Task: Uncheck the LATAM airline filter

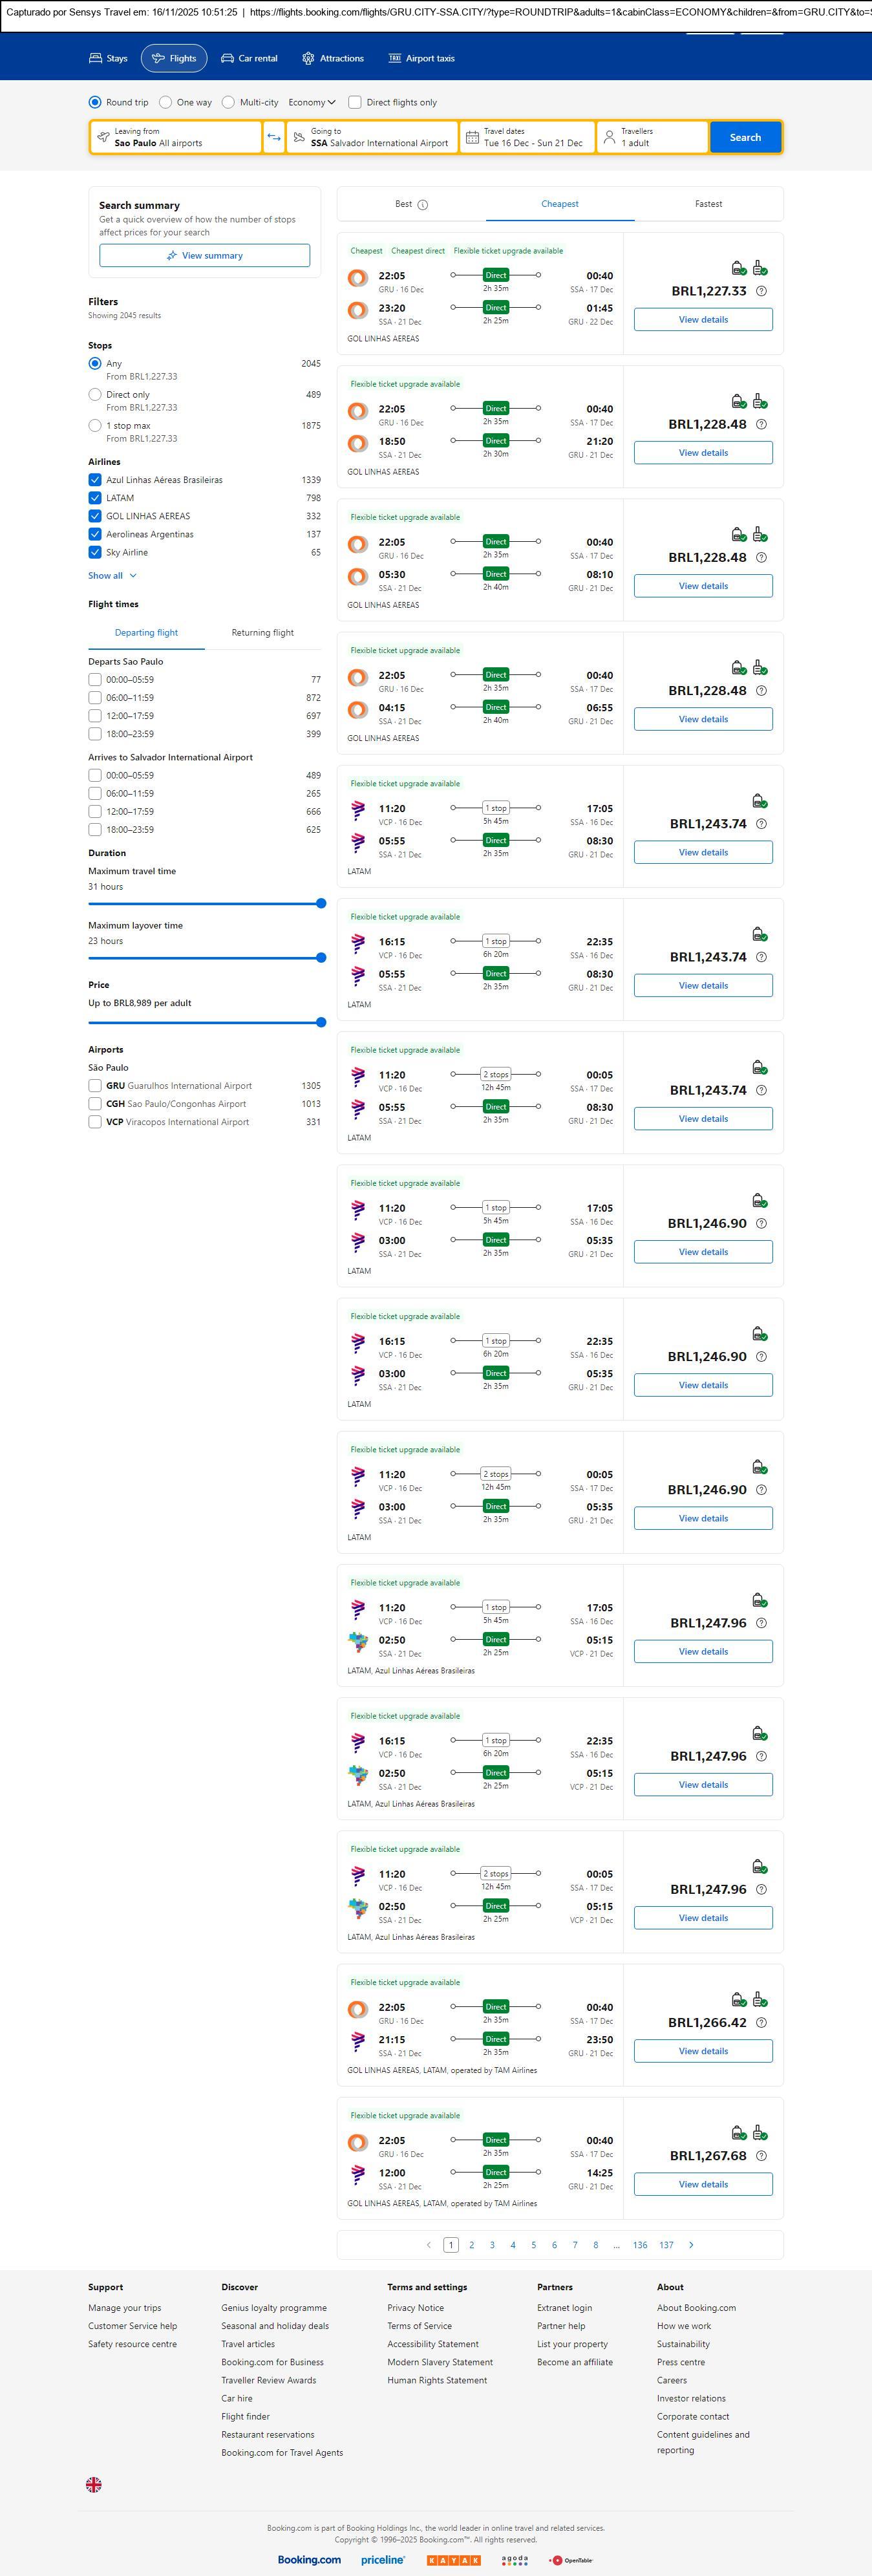Action: click(95, 498)
